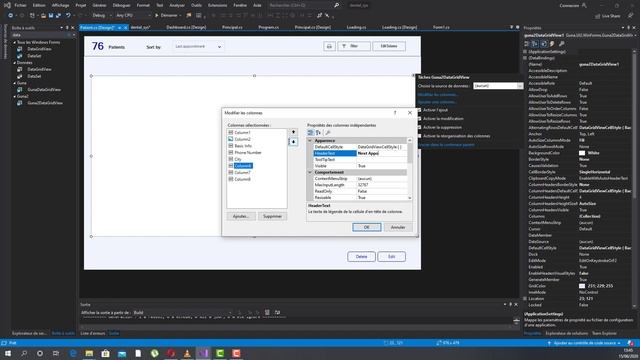Open Microsoft Store from taskbar

(x=105, y=353)
